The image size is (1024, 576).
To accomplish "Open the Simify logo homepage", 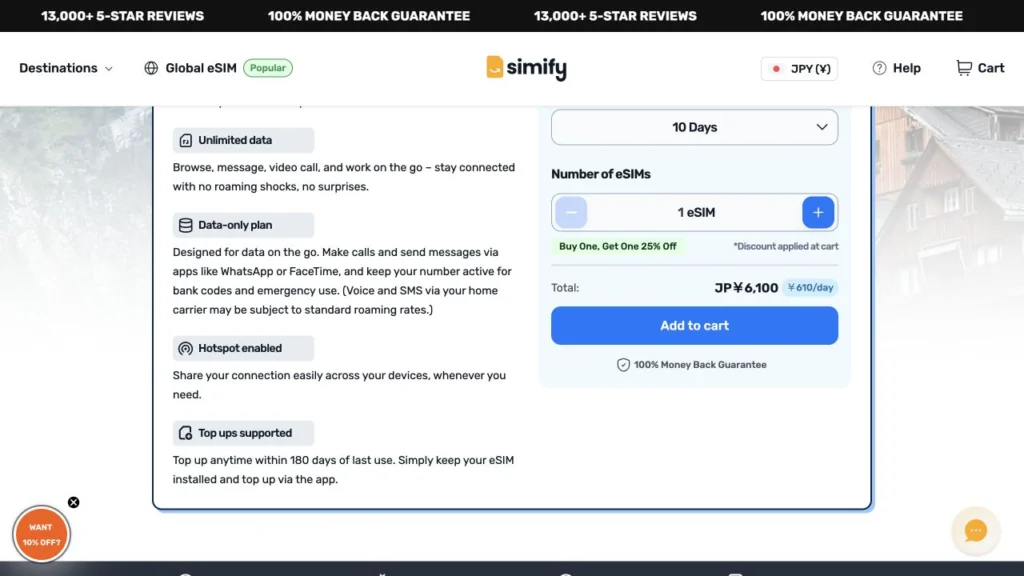I will (526, 67).
